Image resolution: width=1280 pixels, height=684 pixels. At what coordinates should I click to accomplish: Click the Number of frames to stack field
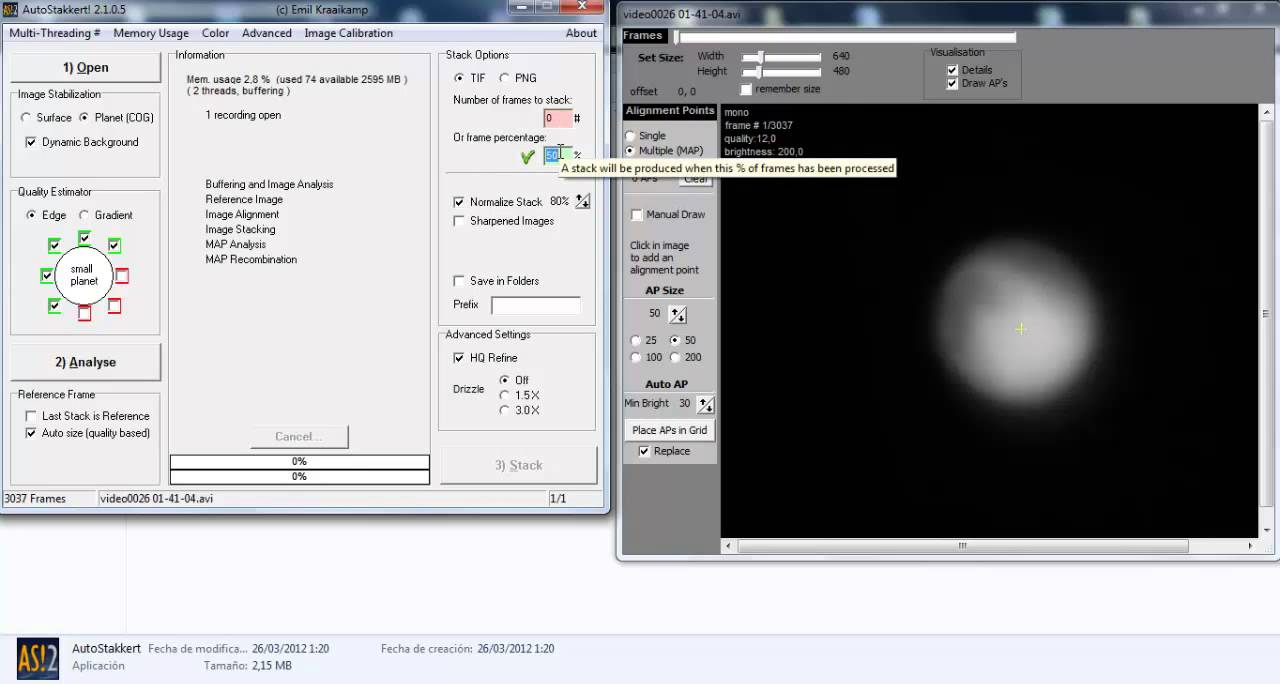point(558,118)
